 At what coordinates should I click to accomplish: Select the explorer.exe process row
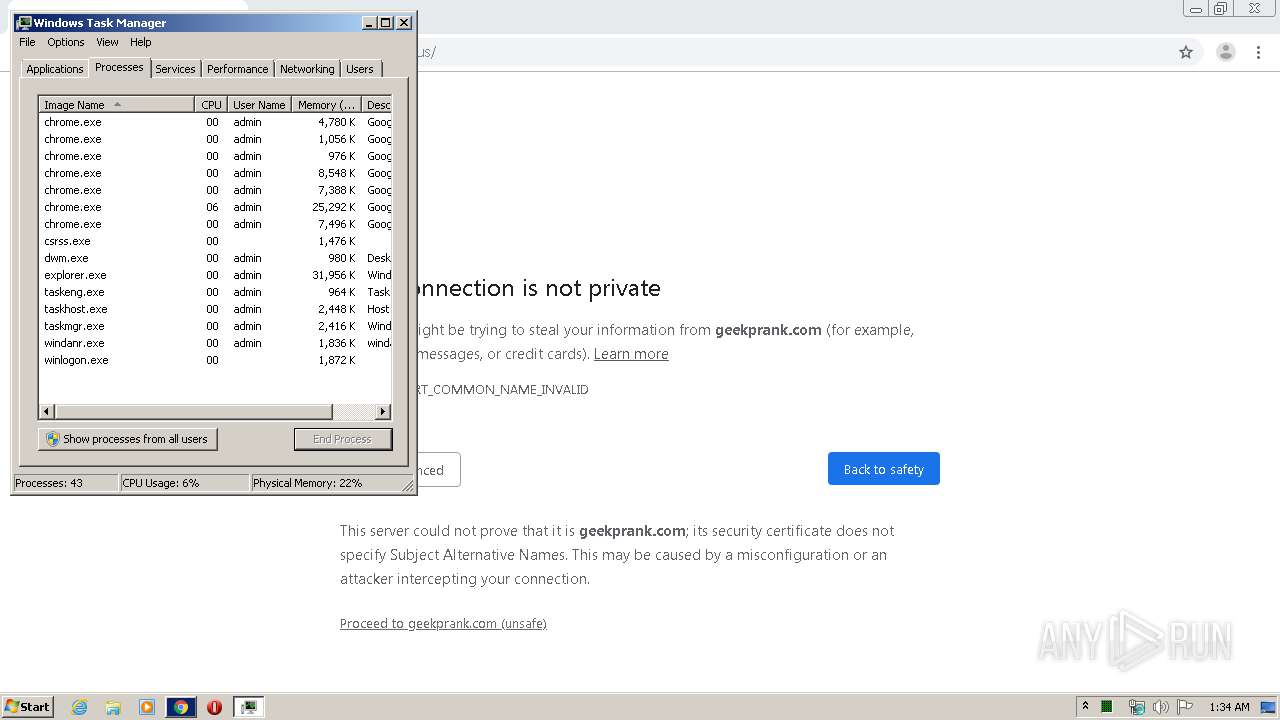point(215,275)
